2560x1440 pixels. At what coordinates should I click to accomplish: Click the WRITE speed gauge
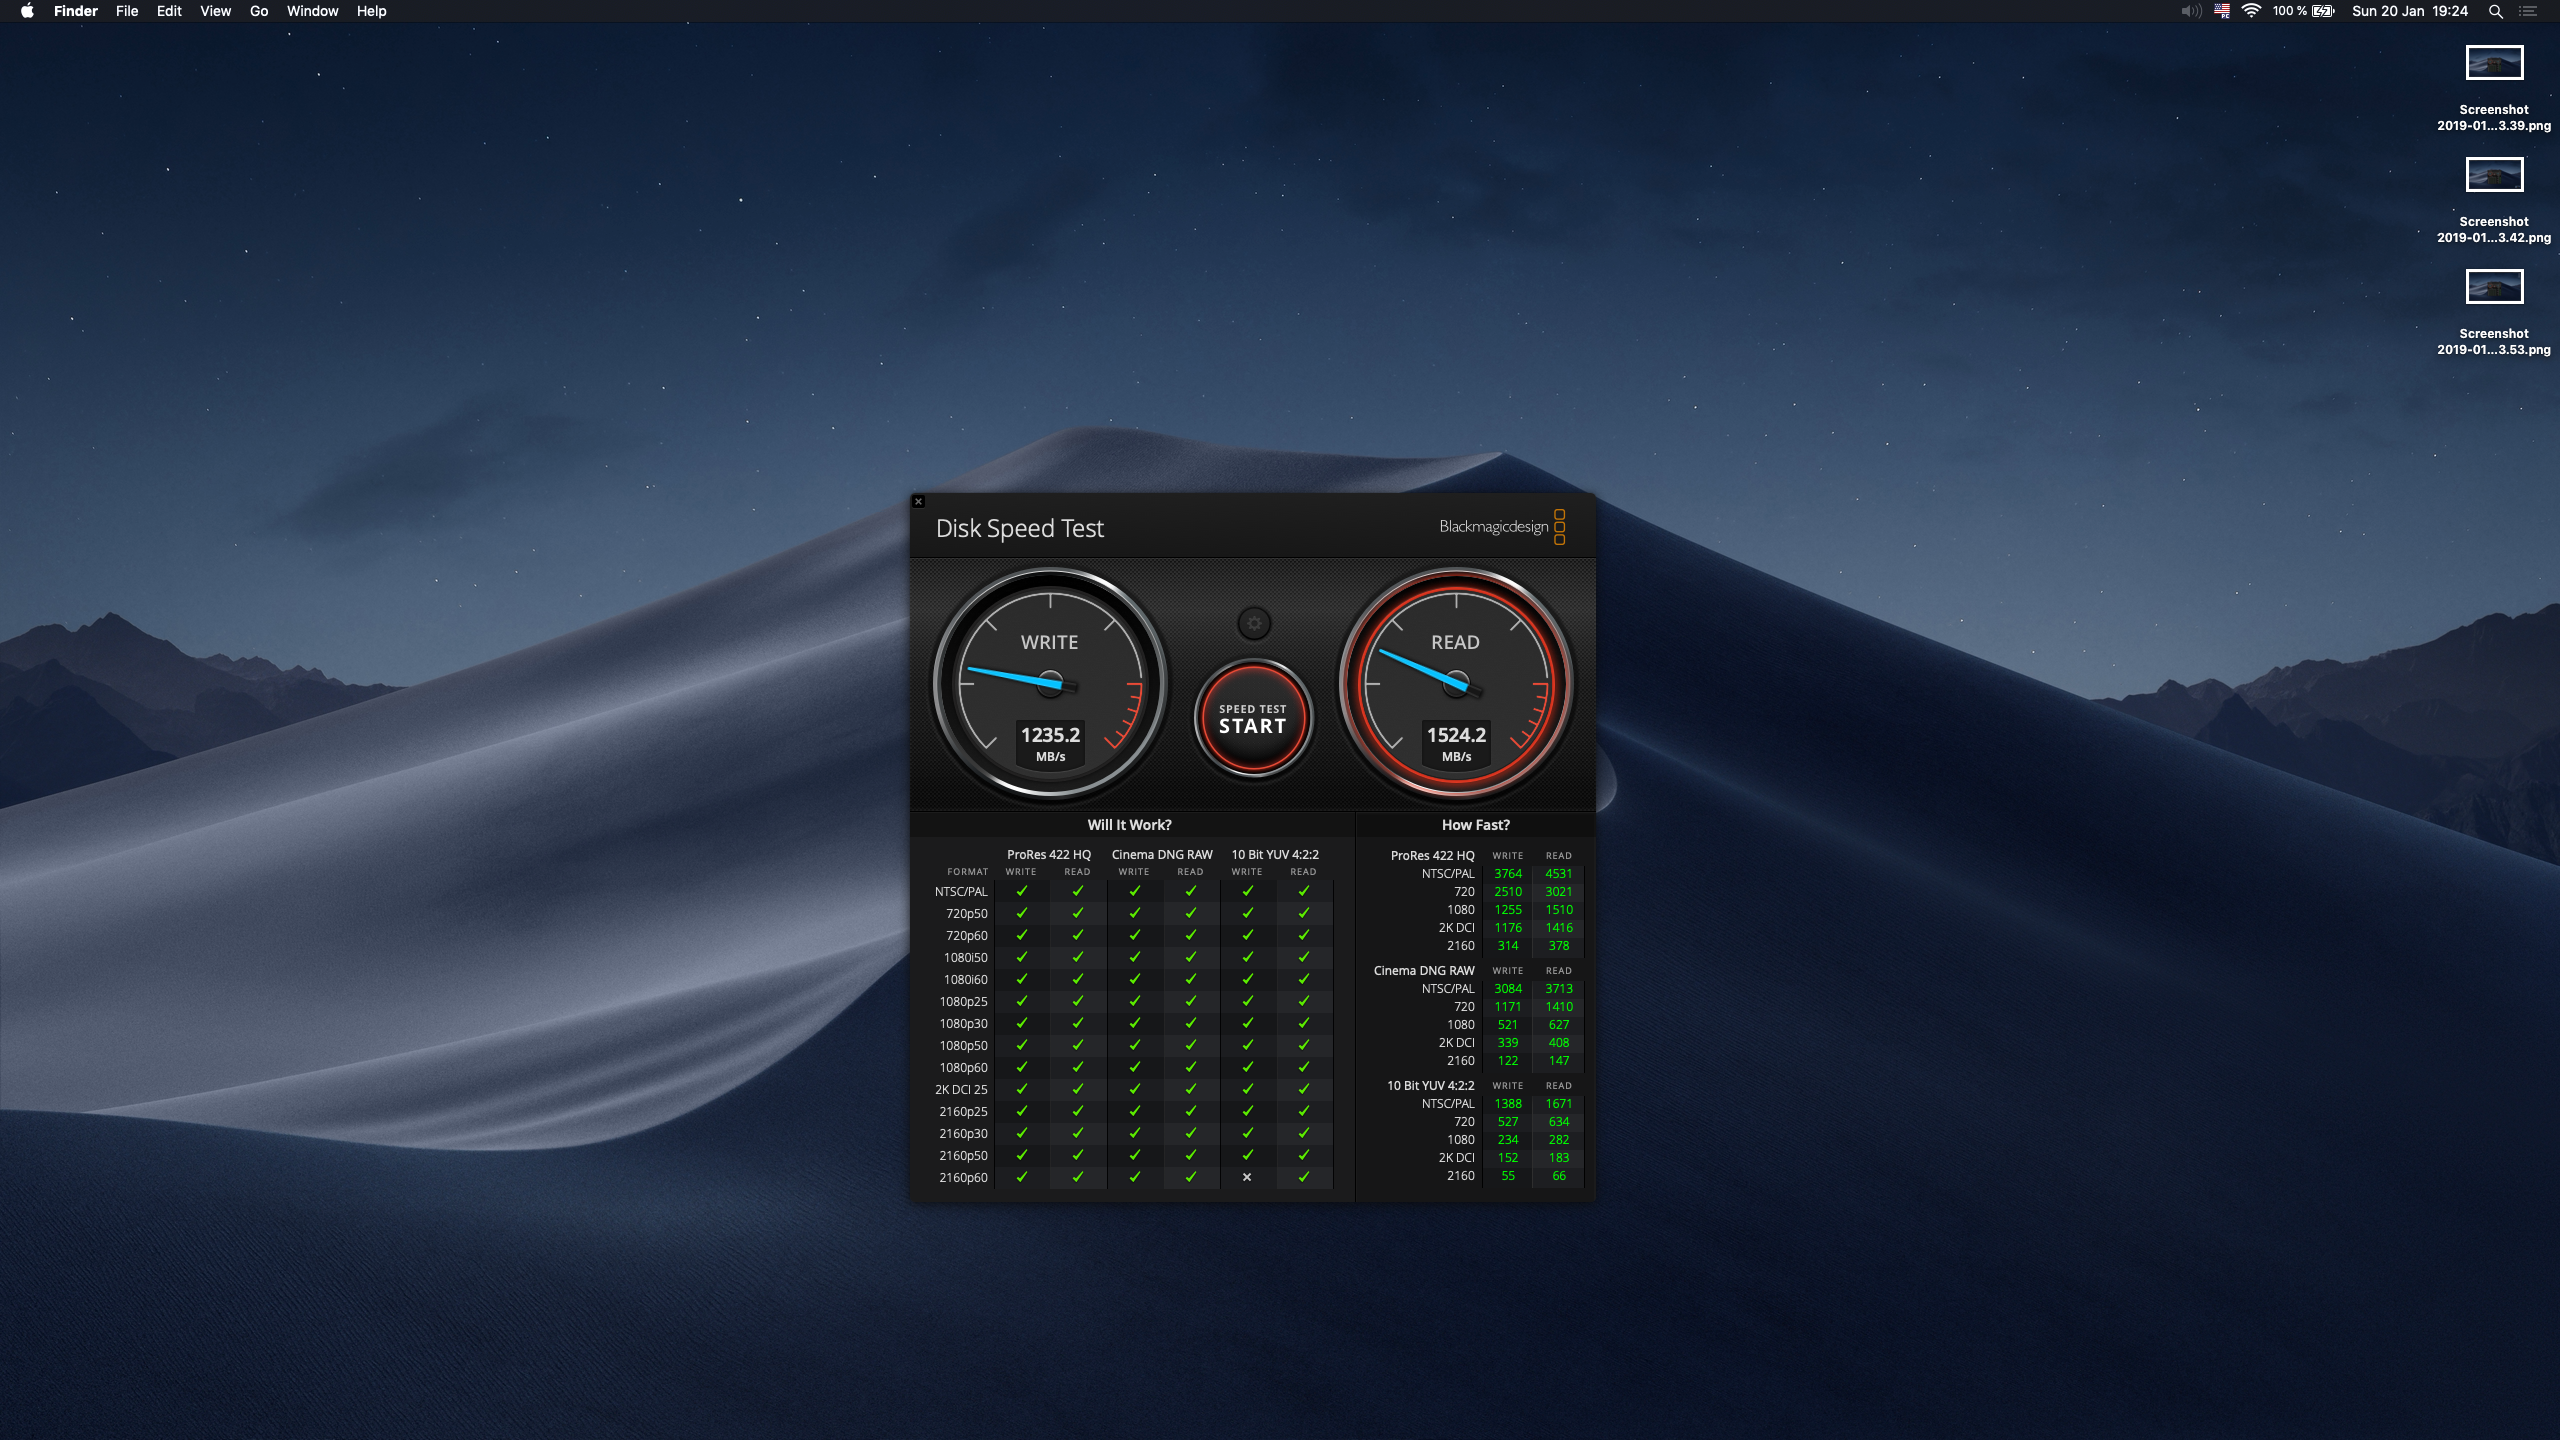1050,684
